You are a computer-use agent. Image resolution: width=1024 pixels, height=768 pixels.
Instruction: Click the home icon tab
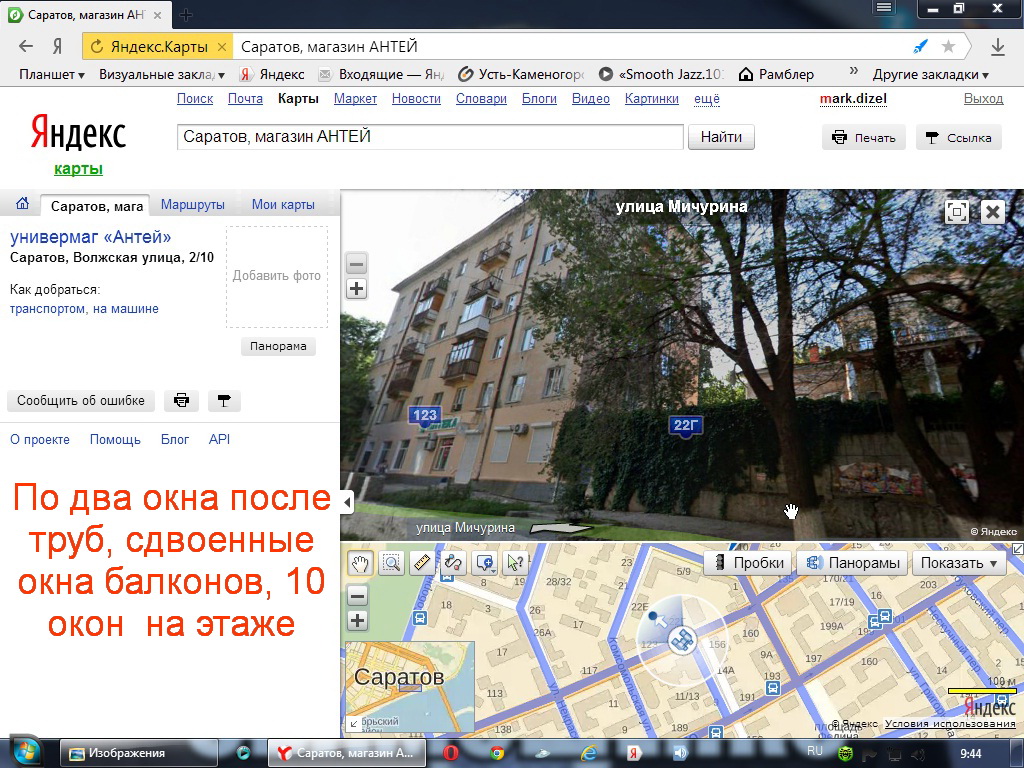pos(22,205)
